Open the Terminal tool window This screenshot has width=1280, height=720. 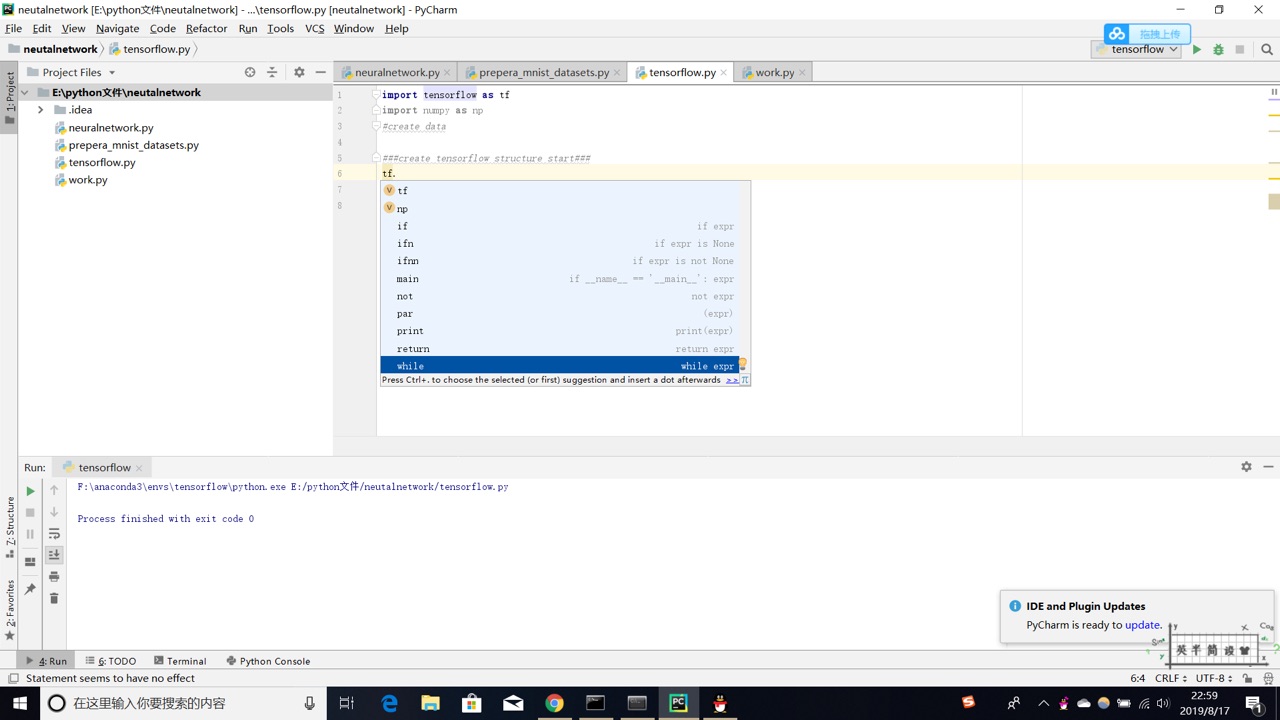click(x=180, y=661)
